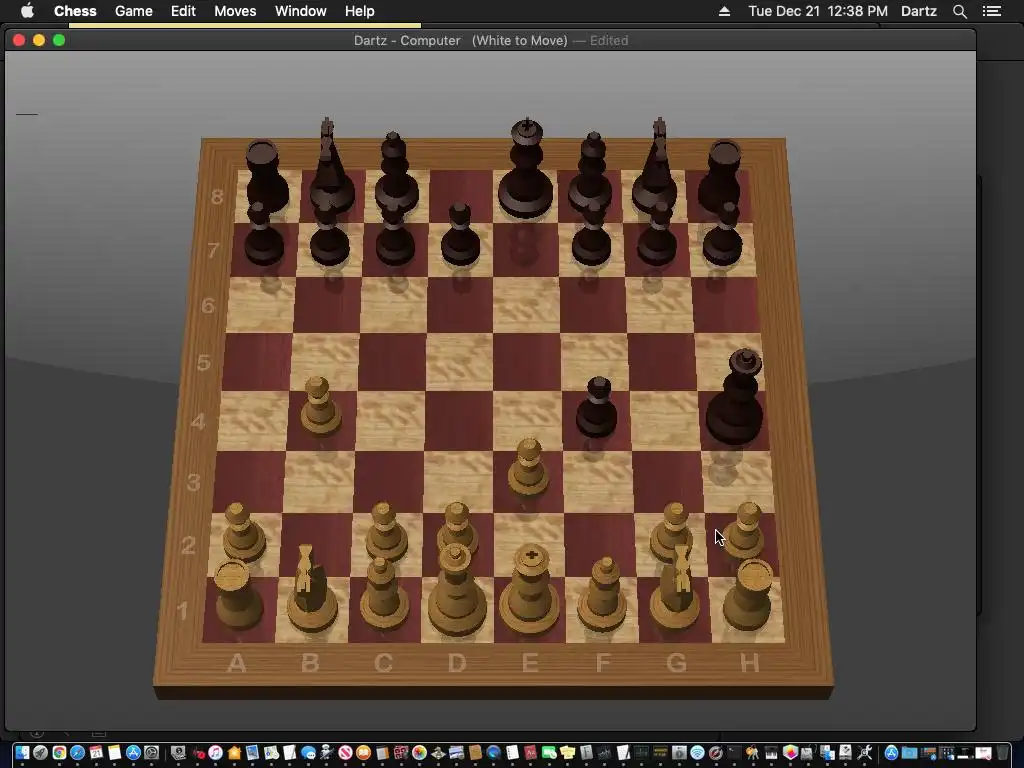Open the Help menu
The height and width of the screenshot is (768, 1024).
click(x=360, y=11)
